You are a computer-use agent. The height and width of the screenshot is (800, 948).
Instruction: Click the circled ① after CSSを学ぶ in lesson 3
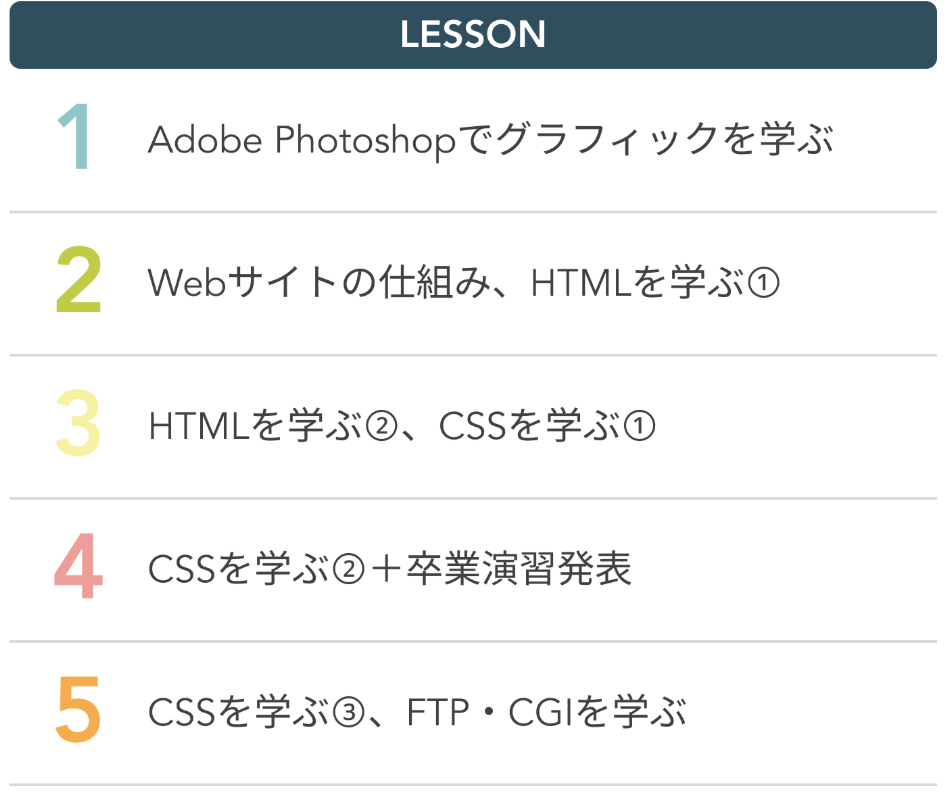pyautogui.click(x=639, y=426)
